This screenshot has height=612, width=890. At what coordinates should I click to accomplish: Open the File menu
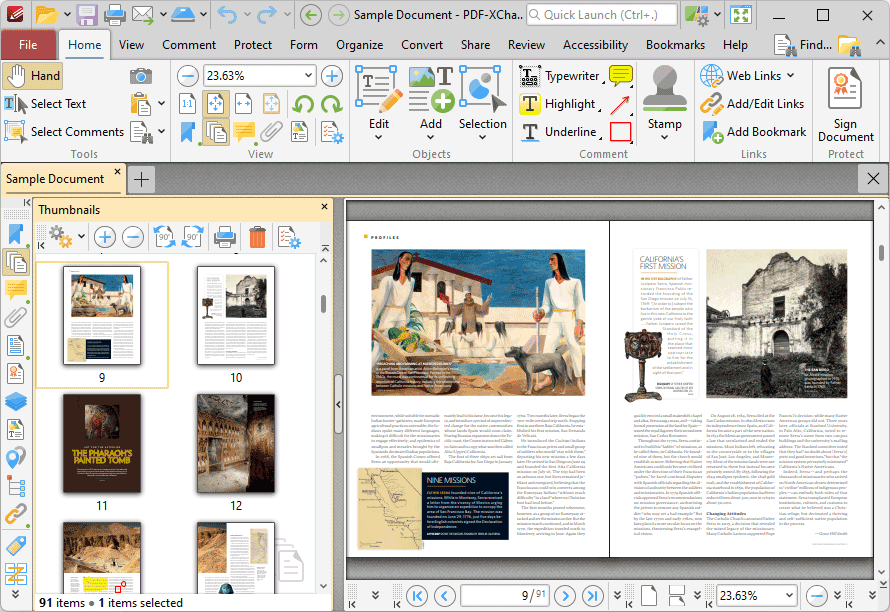coord(28,45)
